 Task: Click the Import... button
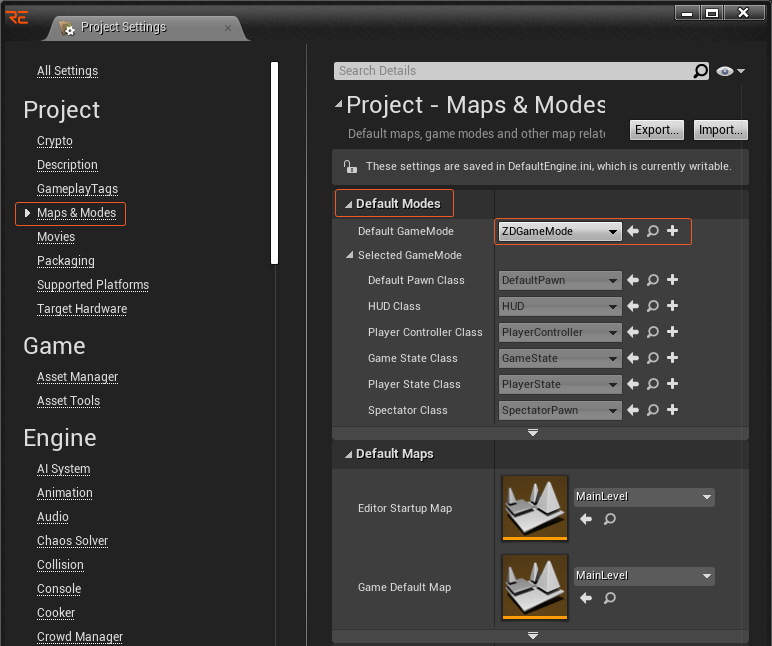tap(720, 130)
